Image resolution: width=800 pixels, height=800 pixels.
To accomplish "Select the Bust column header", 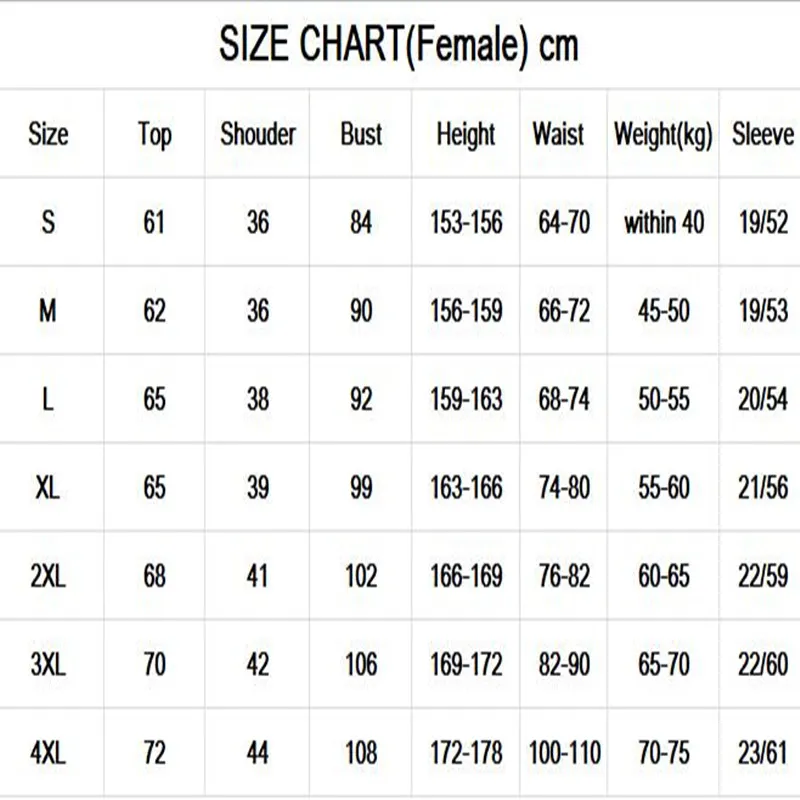I will click(361, 134).
